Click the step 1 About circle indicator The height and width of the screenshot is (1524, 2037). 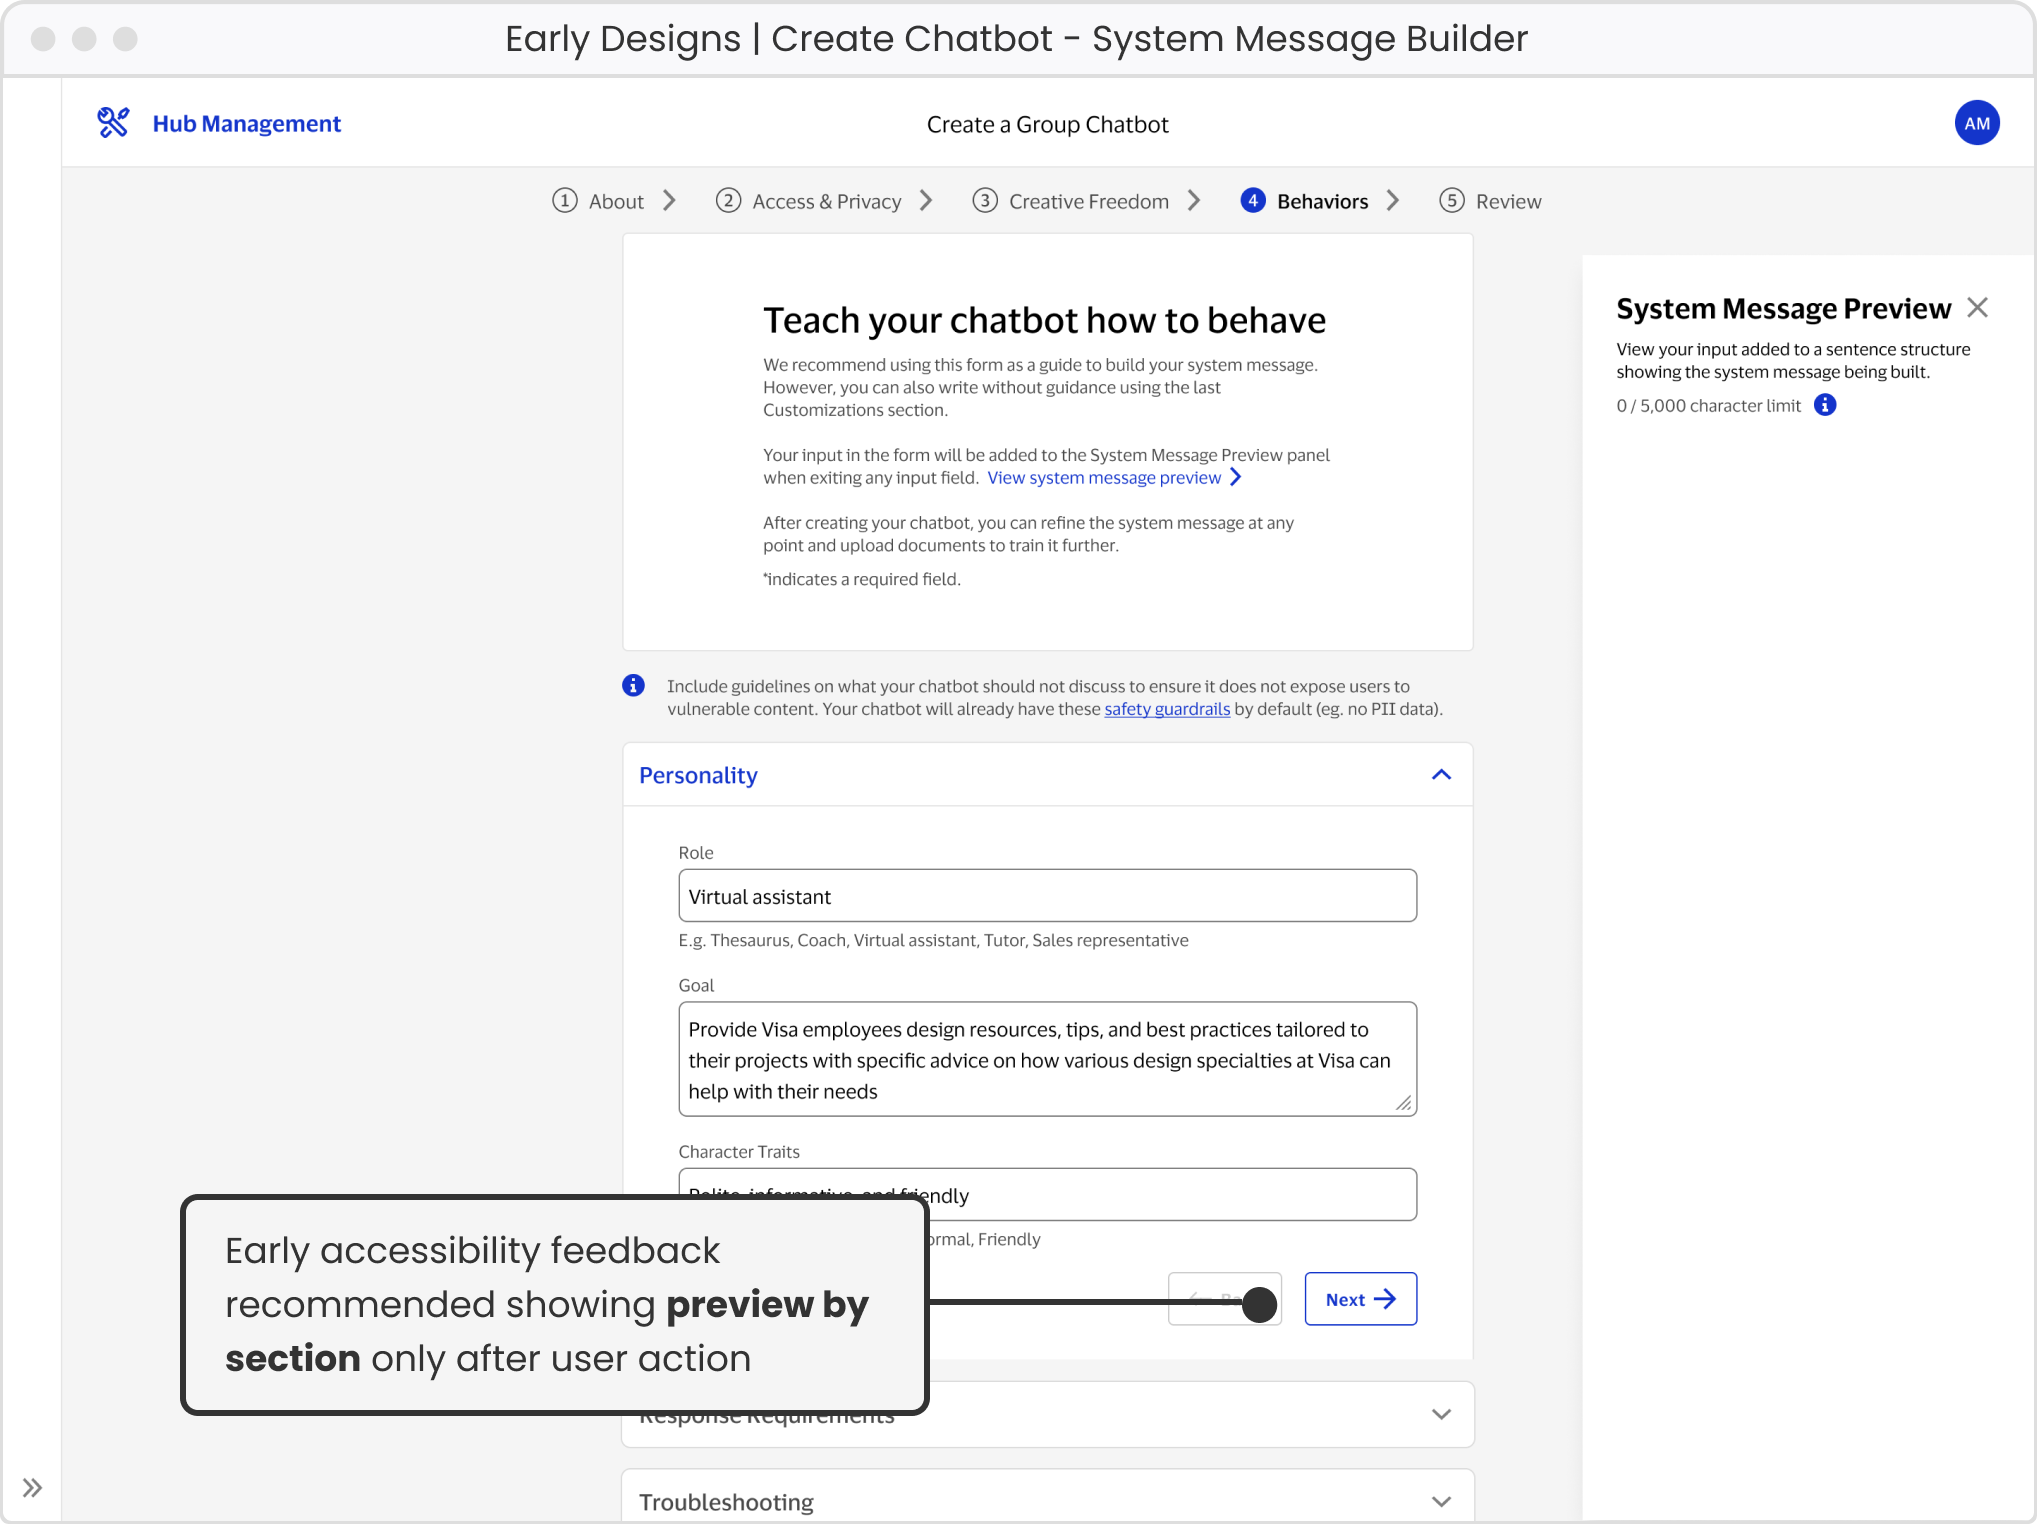point(565,200)
